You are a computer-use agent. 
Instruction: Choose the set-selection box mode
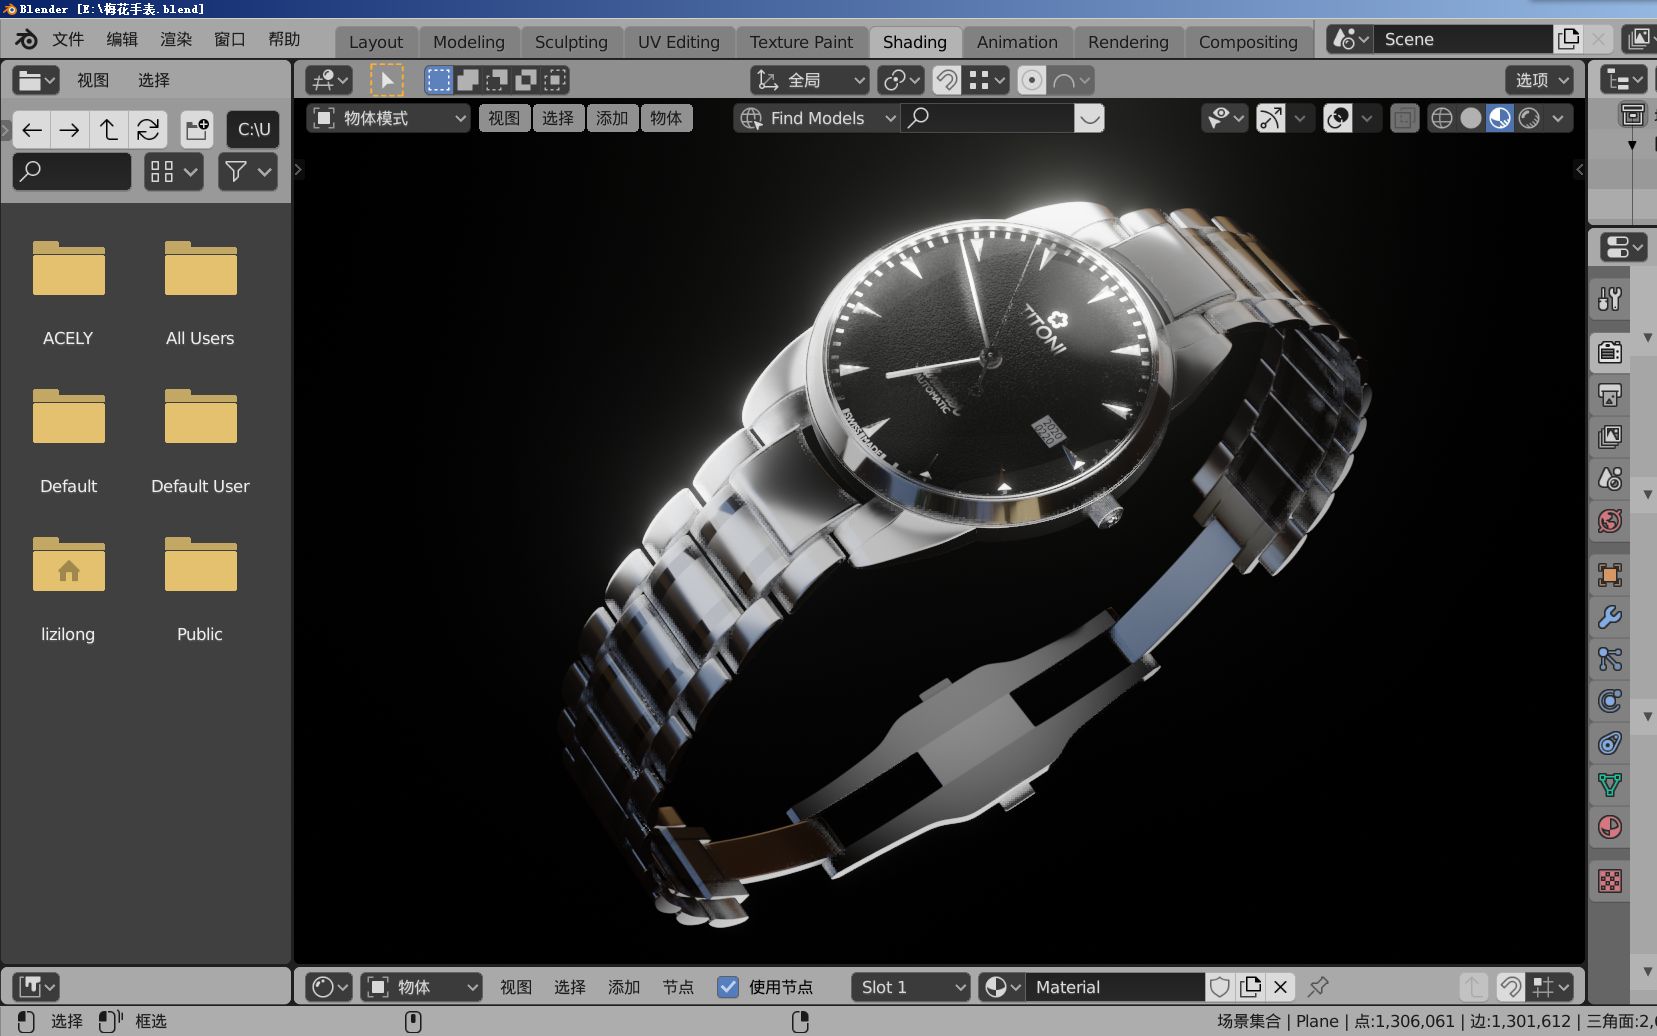coord(438,80)
